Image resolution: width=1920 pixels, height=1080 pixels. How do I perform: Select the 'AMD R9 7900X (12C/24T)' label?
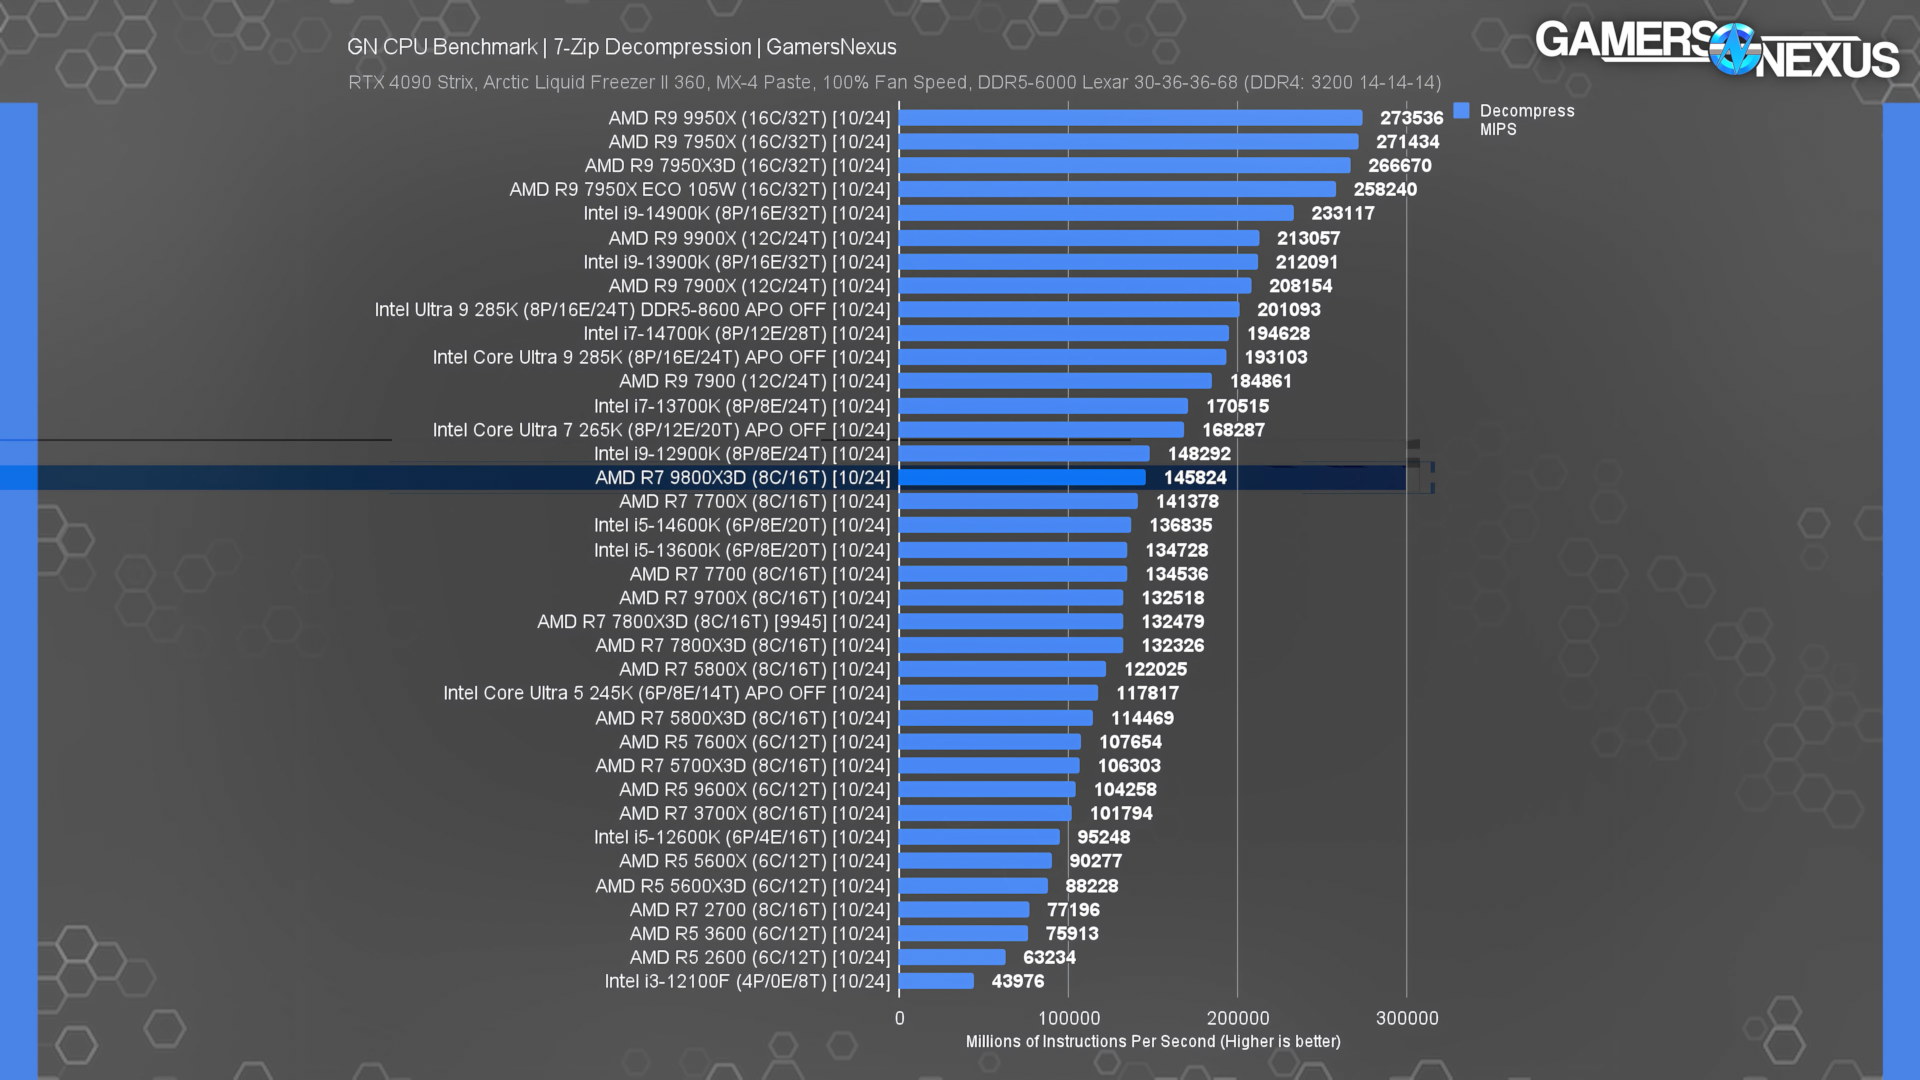pos(749,286)
